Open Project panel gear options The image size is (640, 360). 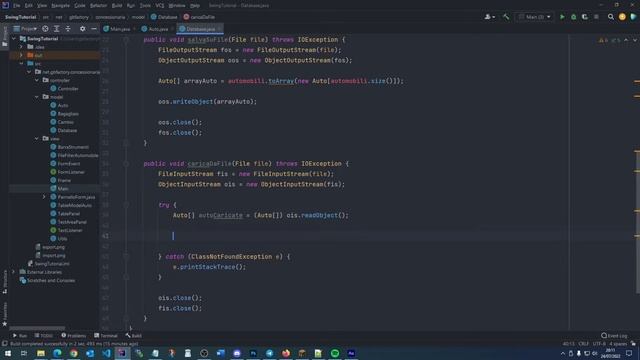pos(82,29)
